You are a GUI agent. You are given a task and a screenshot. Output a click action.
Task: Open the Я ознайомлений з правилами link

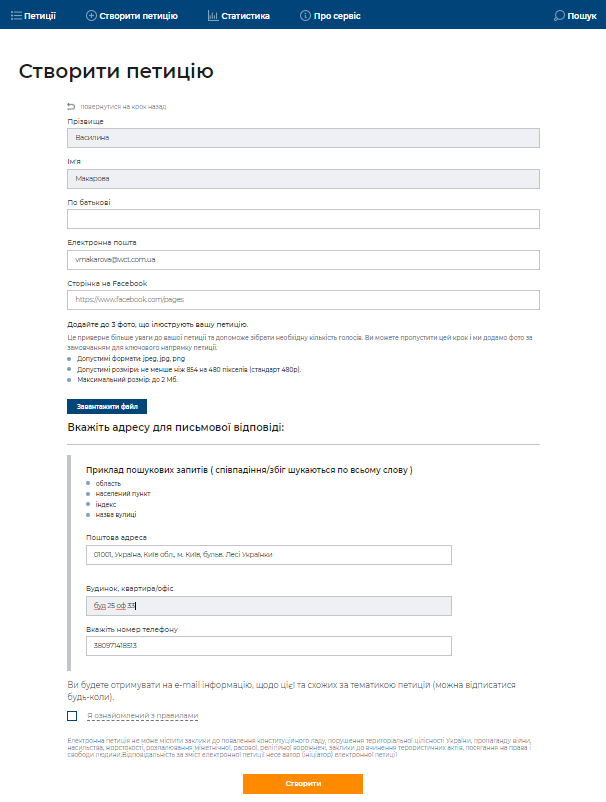[143, 716]
